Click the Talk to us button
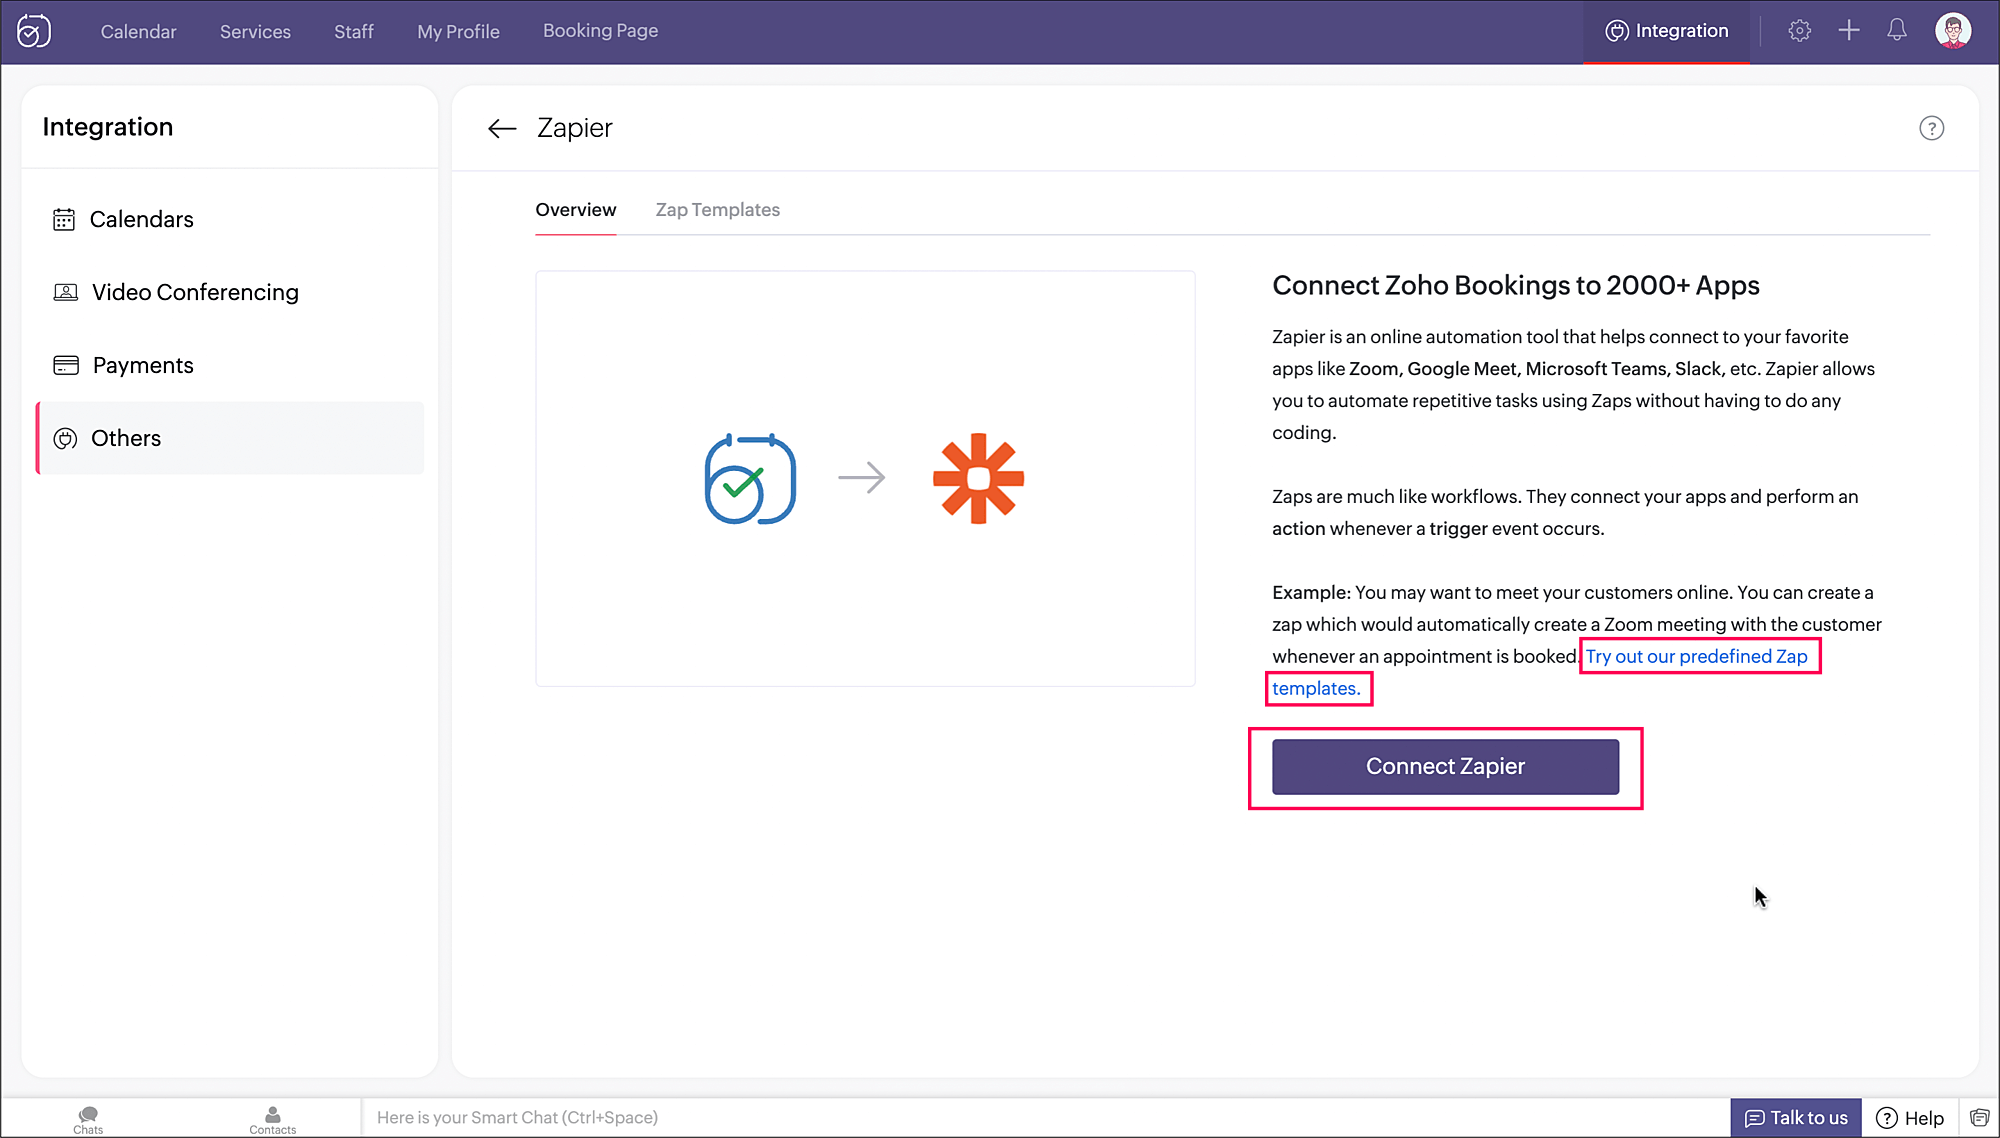The image size is (2000, 1138). [x=1796, y=1117]
